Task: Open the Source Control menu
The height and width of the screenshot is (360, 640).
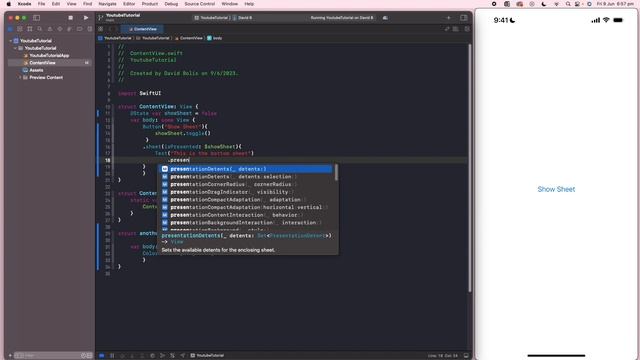Action: tap(200, 4)
